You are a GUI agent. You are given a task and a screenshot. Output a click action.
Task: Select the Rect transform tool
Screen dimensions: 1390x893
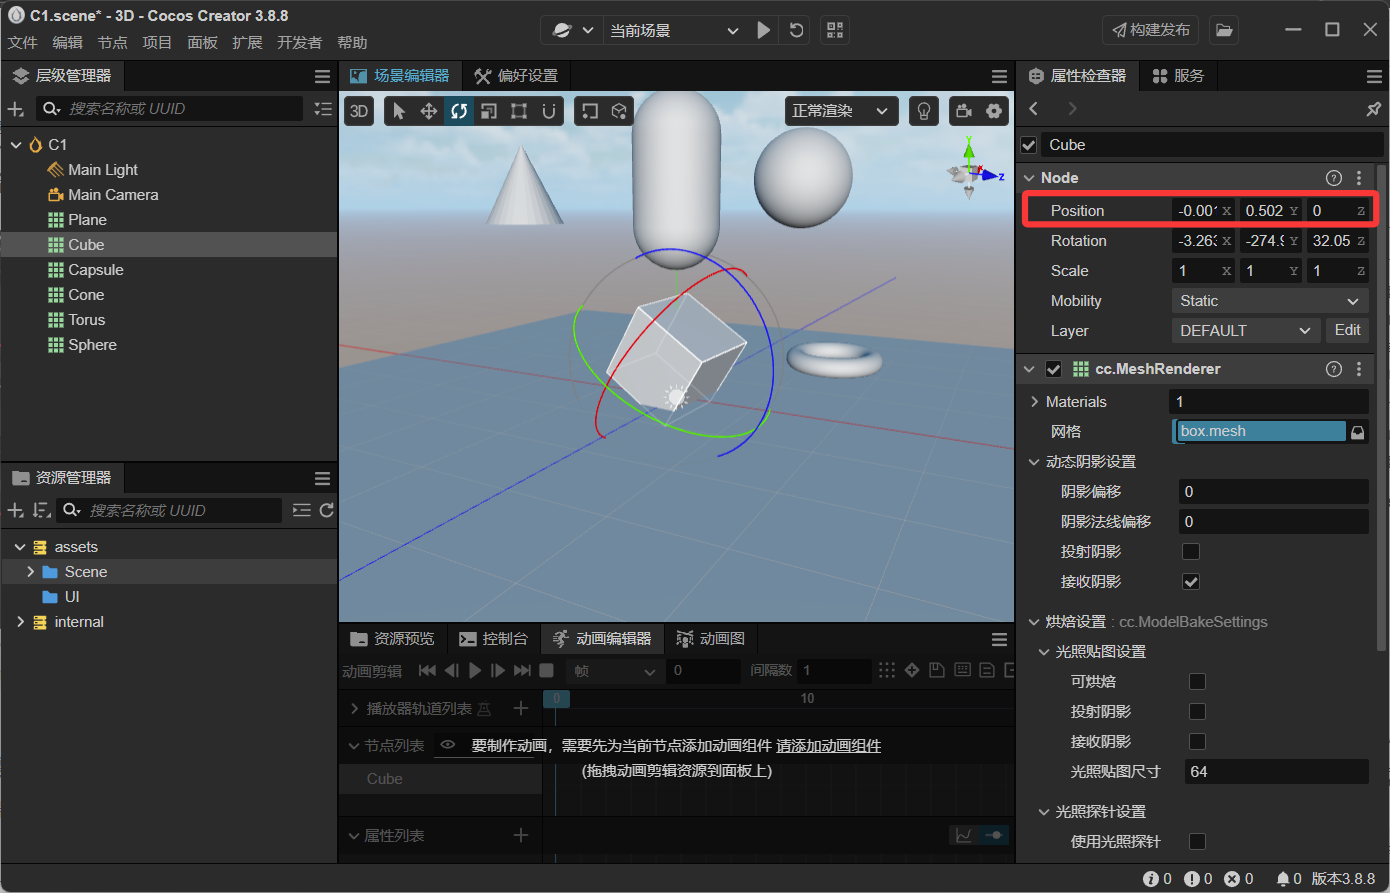click(x=519, y=111)
